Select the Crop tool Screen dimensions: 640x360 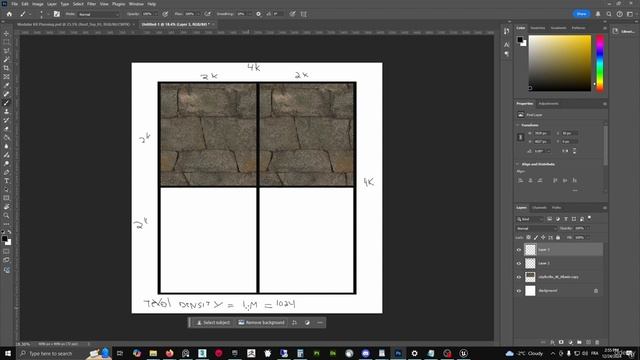pyautogui.click(x=6, y=68)
